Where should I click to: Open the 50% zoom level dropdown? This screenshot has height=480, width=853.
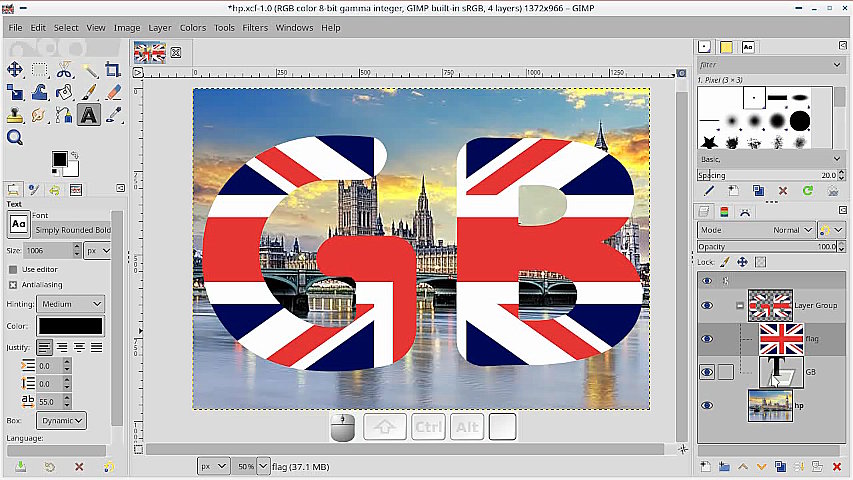point(263,466)
